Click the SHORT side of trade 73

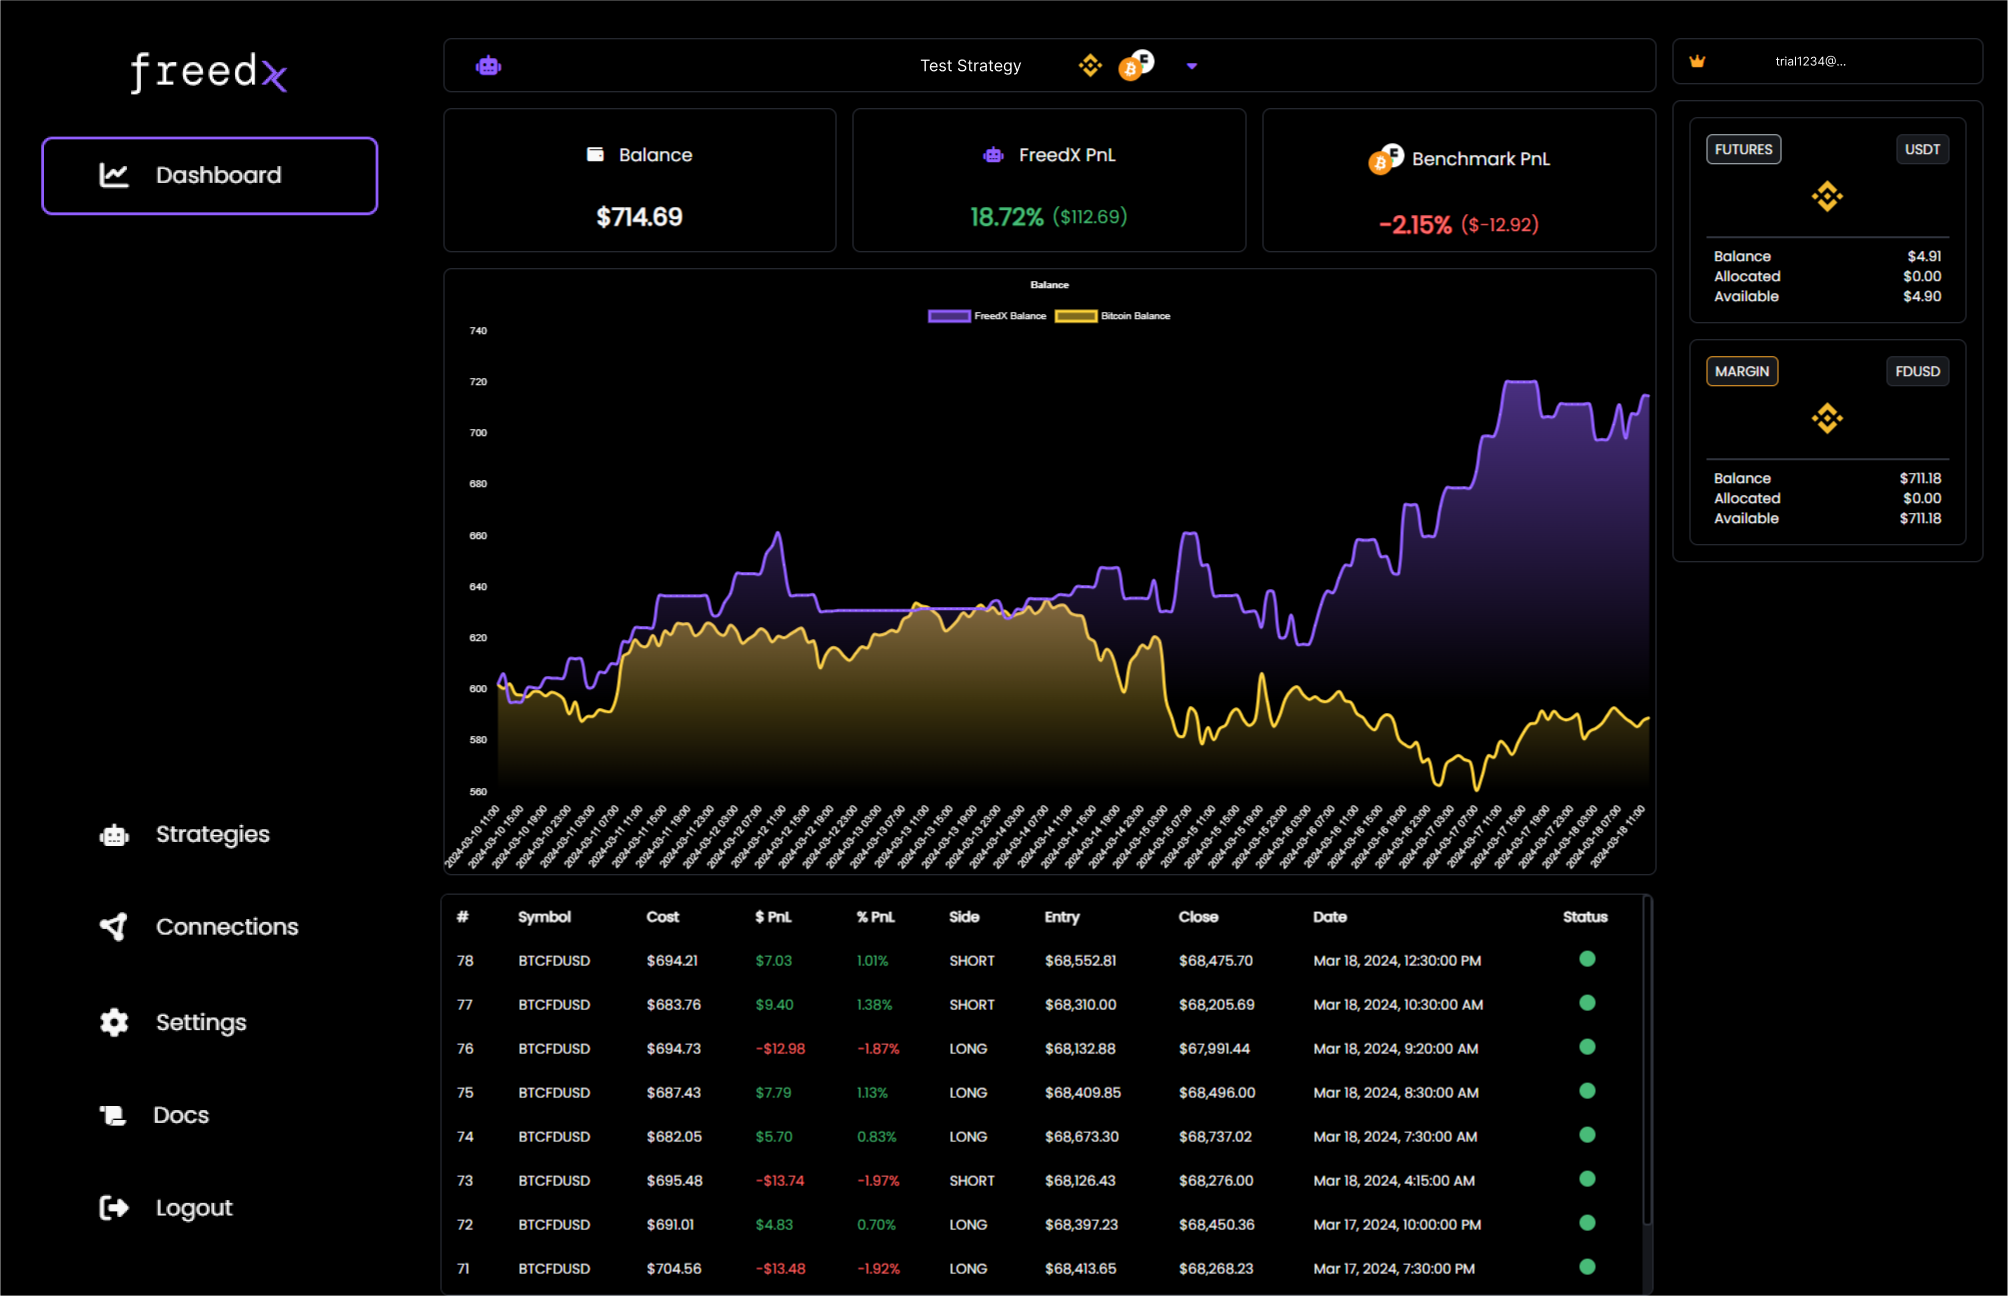971,1181
